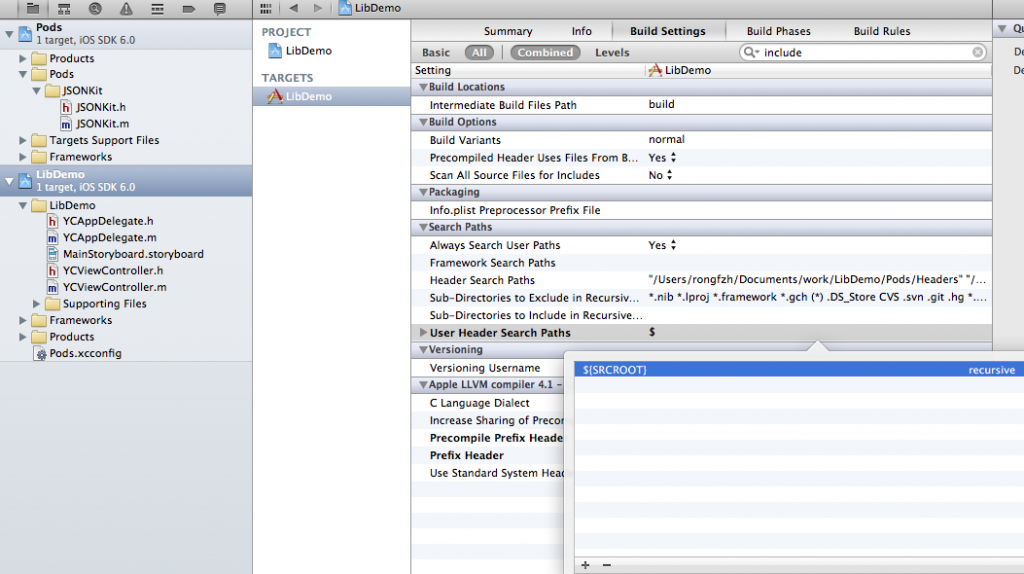
Task: Select Header Search Paths setting row
Action: 701,280
